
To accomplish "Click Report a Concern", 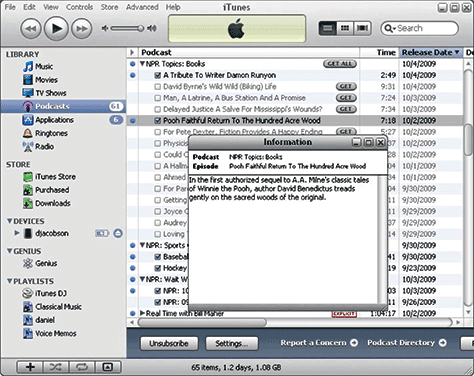I will (319, 343).
